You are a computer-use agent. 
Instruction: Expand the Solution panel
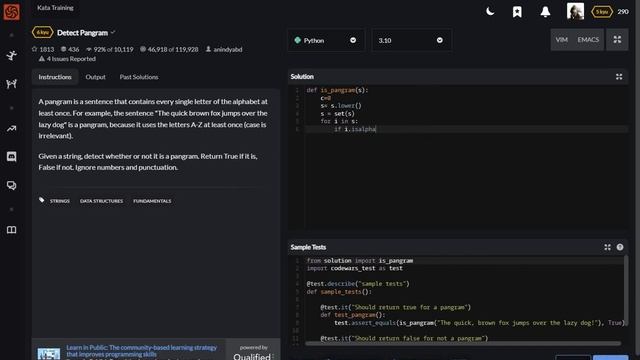[x=619, y=76]
